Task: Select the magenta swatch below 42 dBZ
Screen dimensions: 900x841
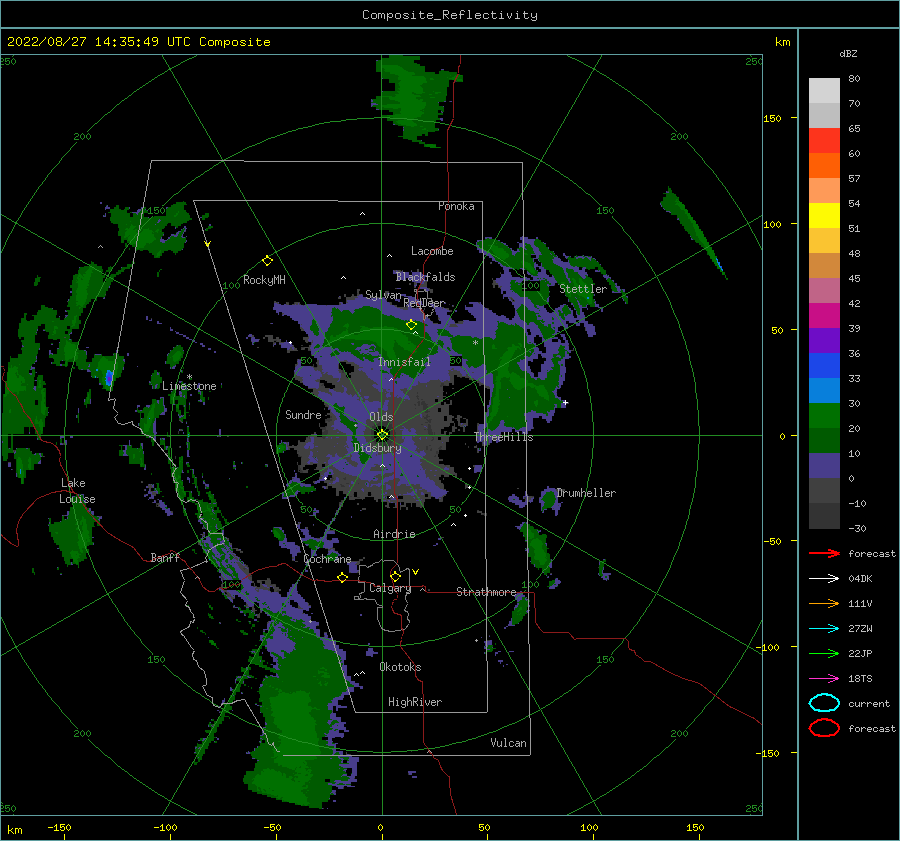Action: click(824, 316)
